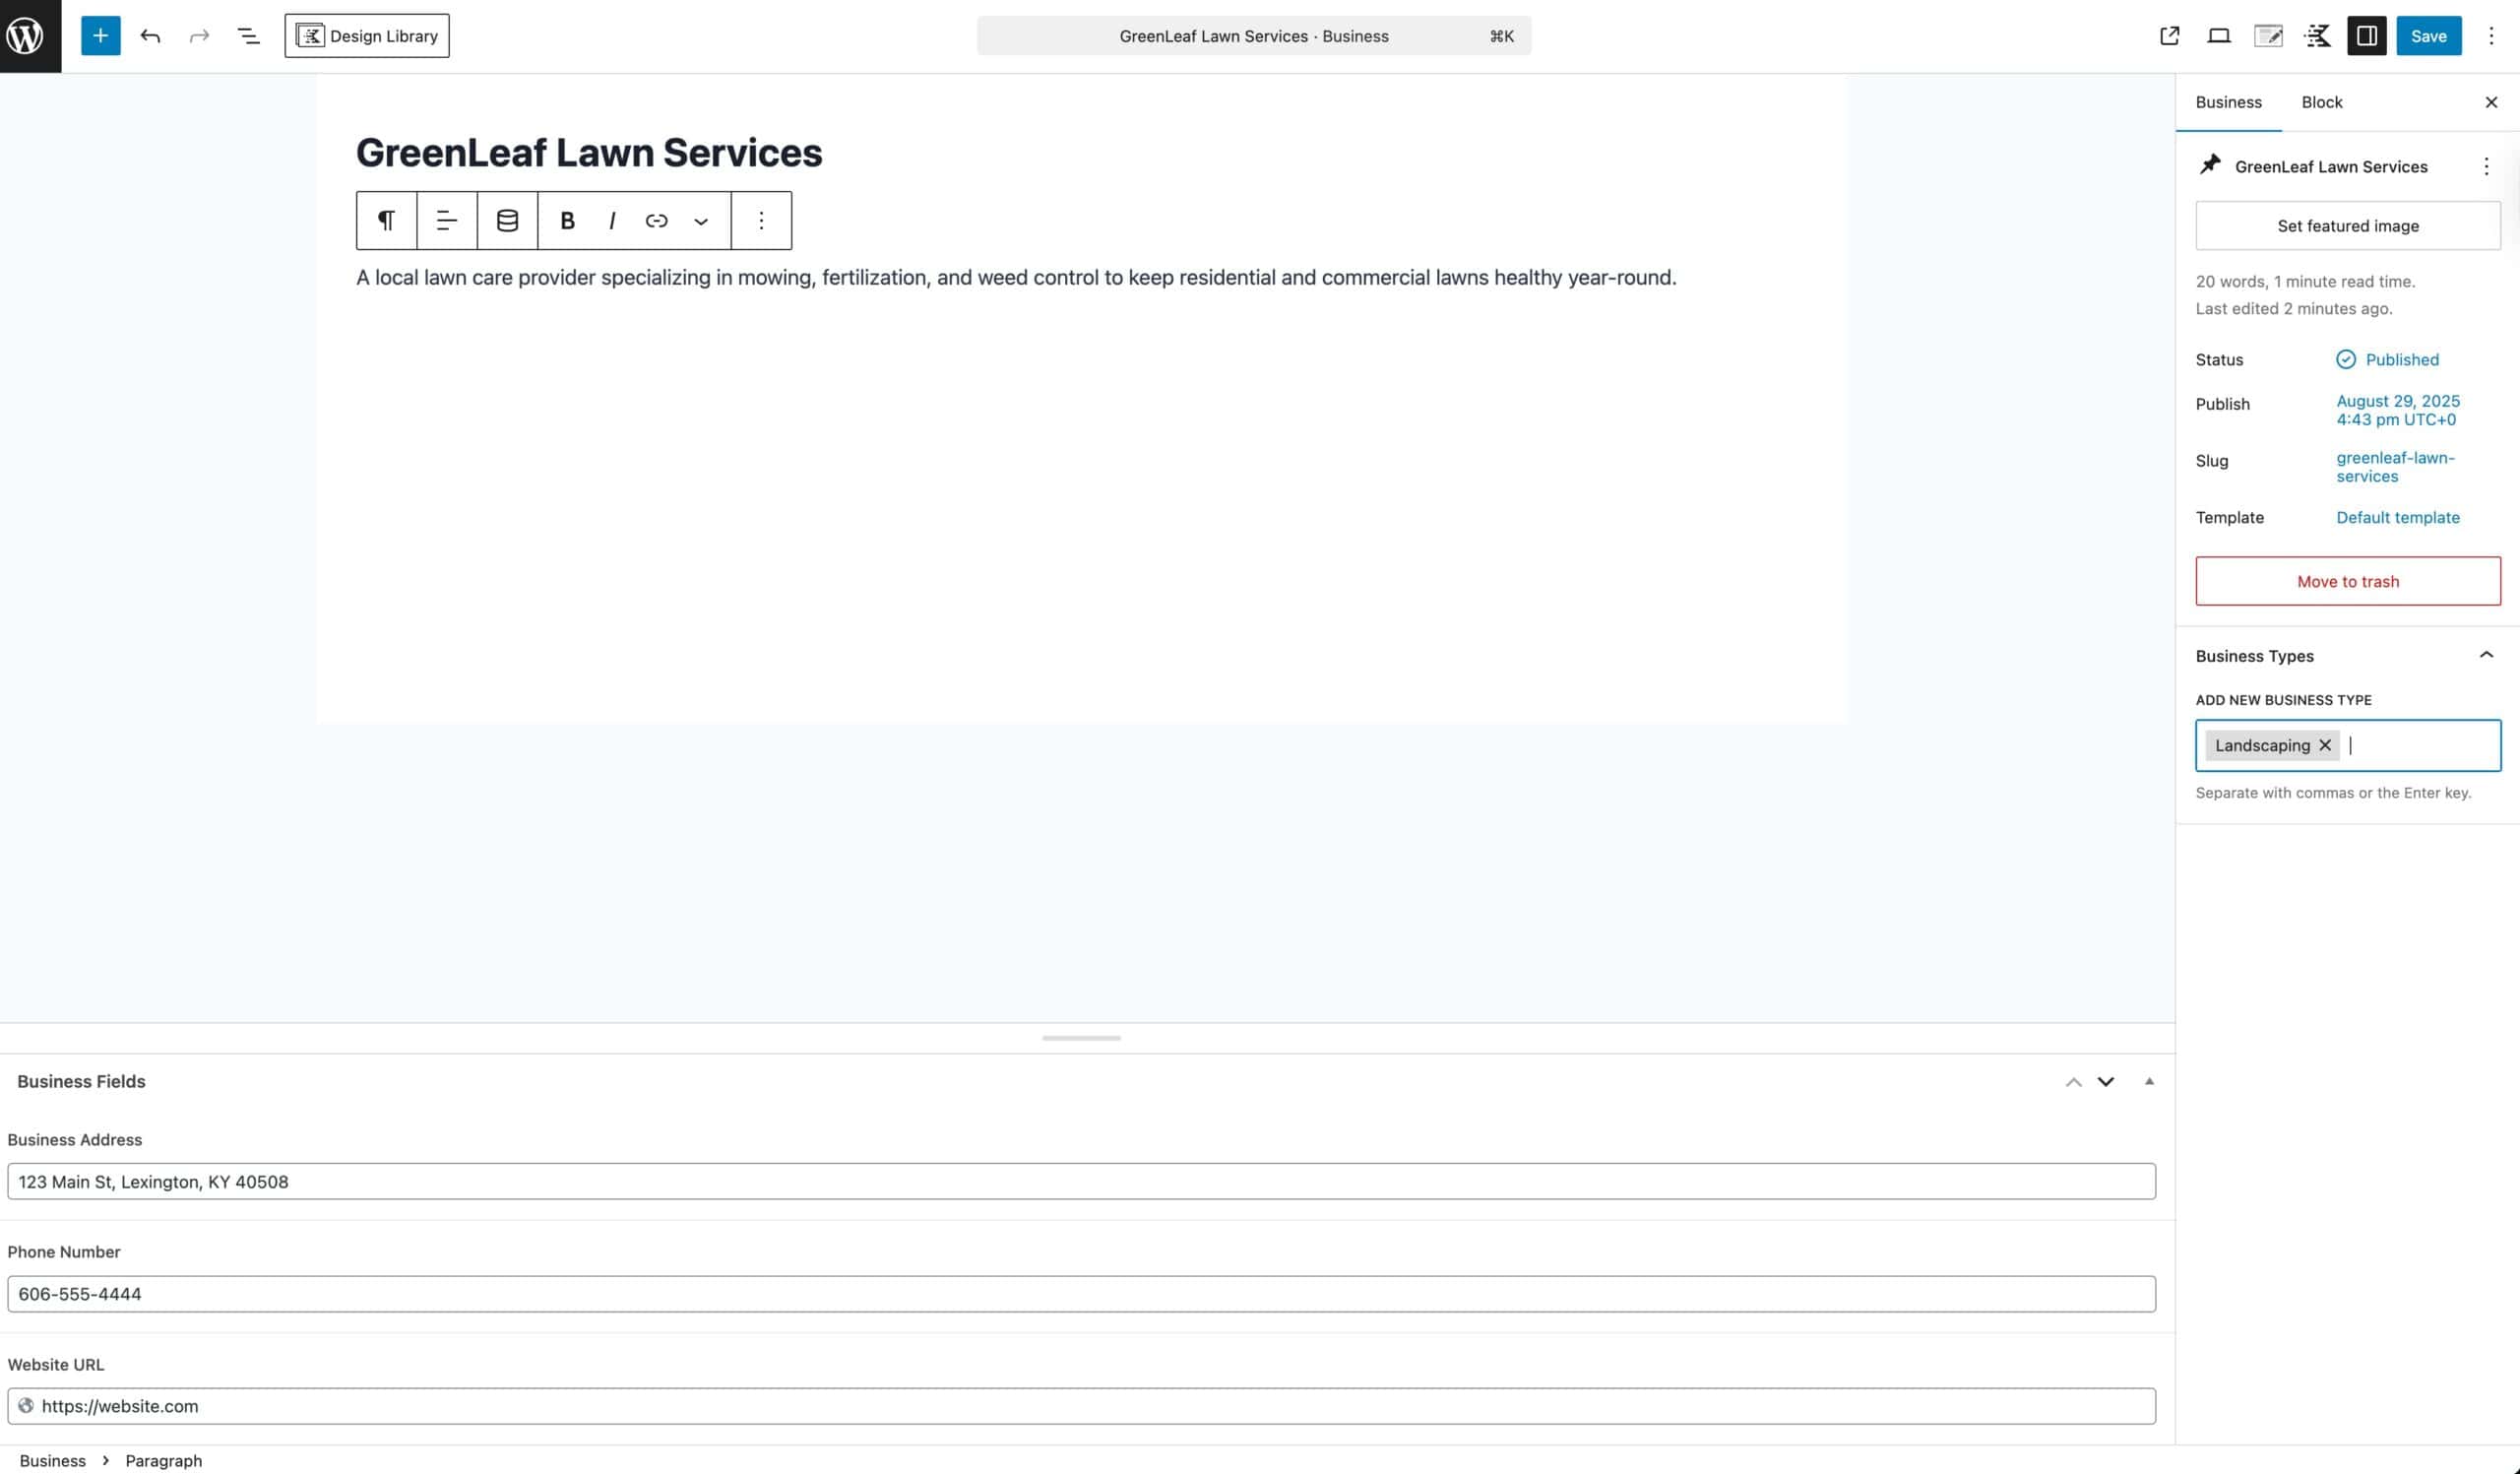Open the Design Library
Image resolution: width=2520 pixels, height=1474 pixels.
click(x=367, y=36)
